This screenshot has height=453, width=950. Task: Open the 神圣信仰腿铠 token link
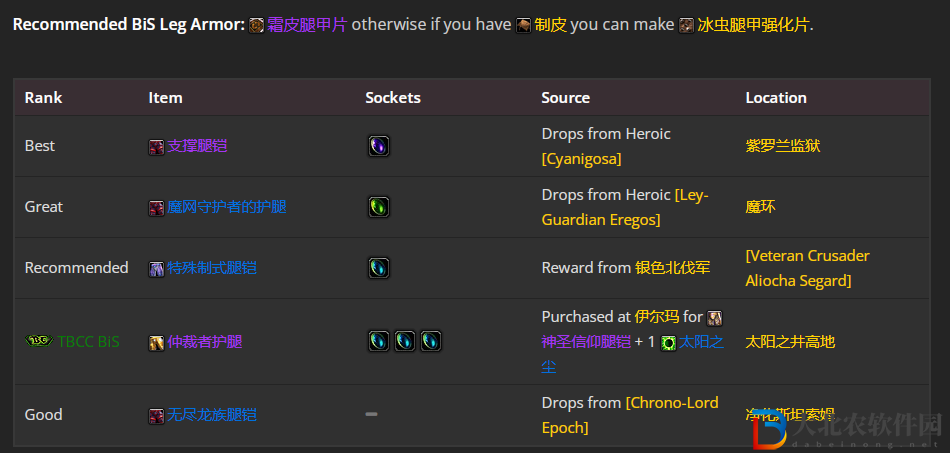coord(586,342)
